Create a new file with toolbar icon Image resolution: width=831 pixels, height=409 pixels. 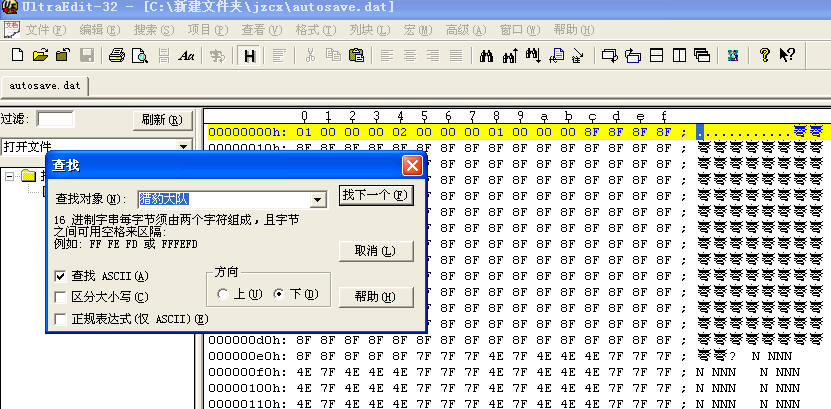click(x=17, y=55)
